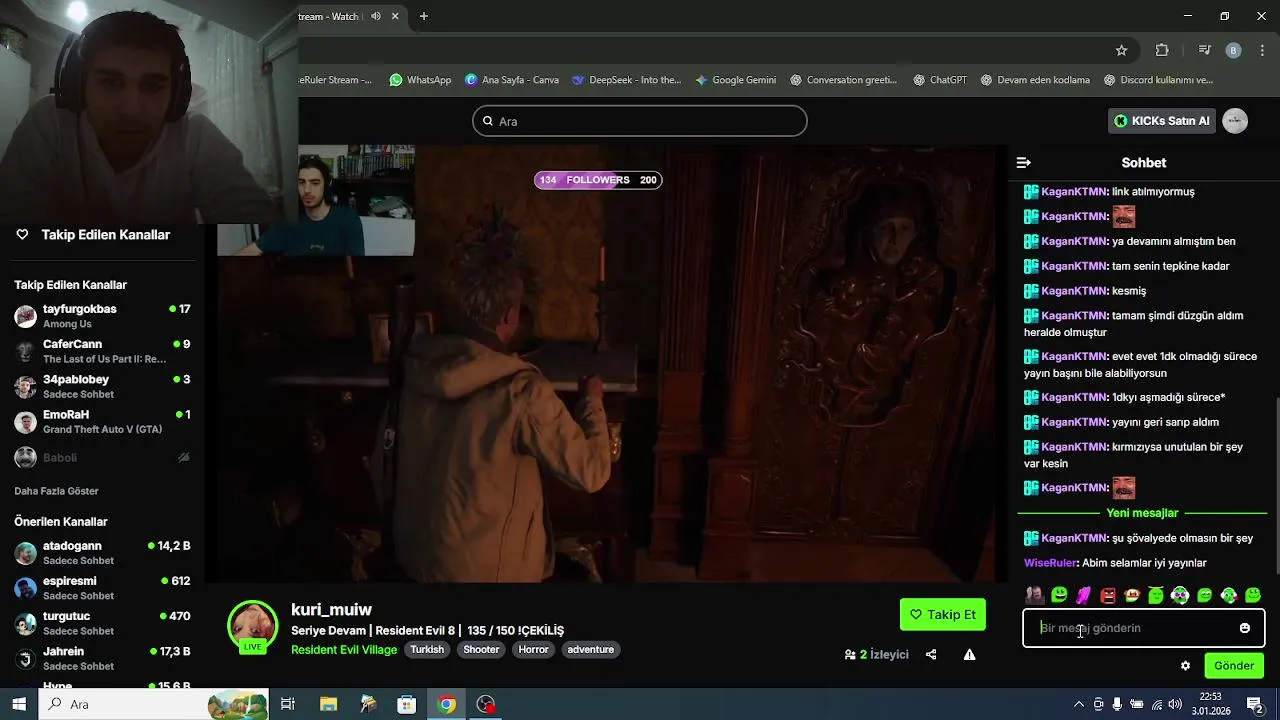Open a new browser tab
1280x720 pixels.
[424, 16]
